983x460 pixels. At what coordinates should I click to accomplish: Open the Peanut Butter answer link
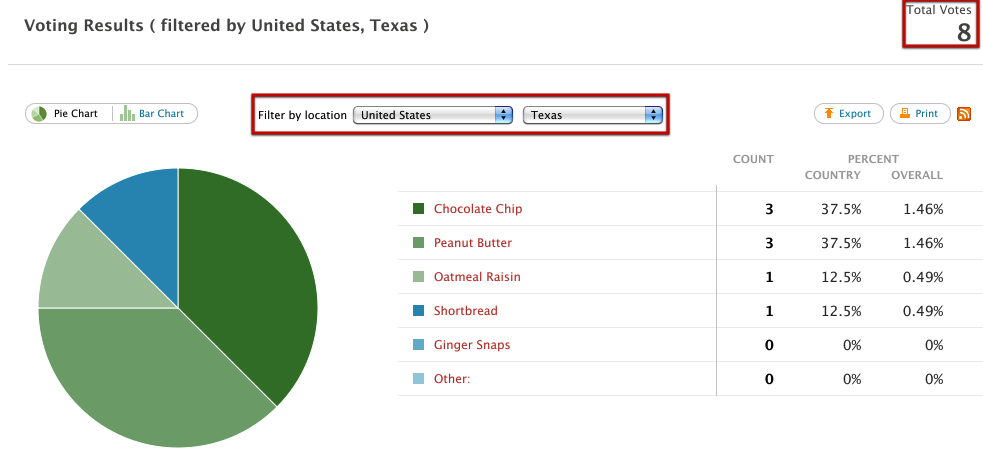[473, 243]
